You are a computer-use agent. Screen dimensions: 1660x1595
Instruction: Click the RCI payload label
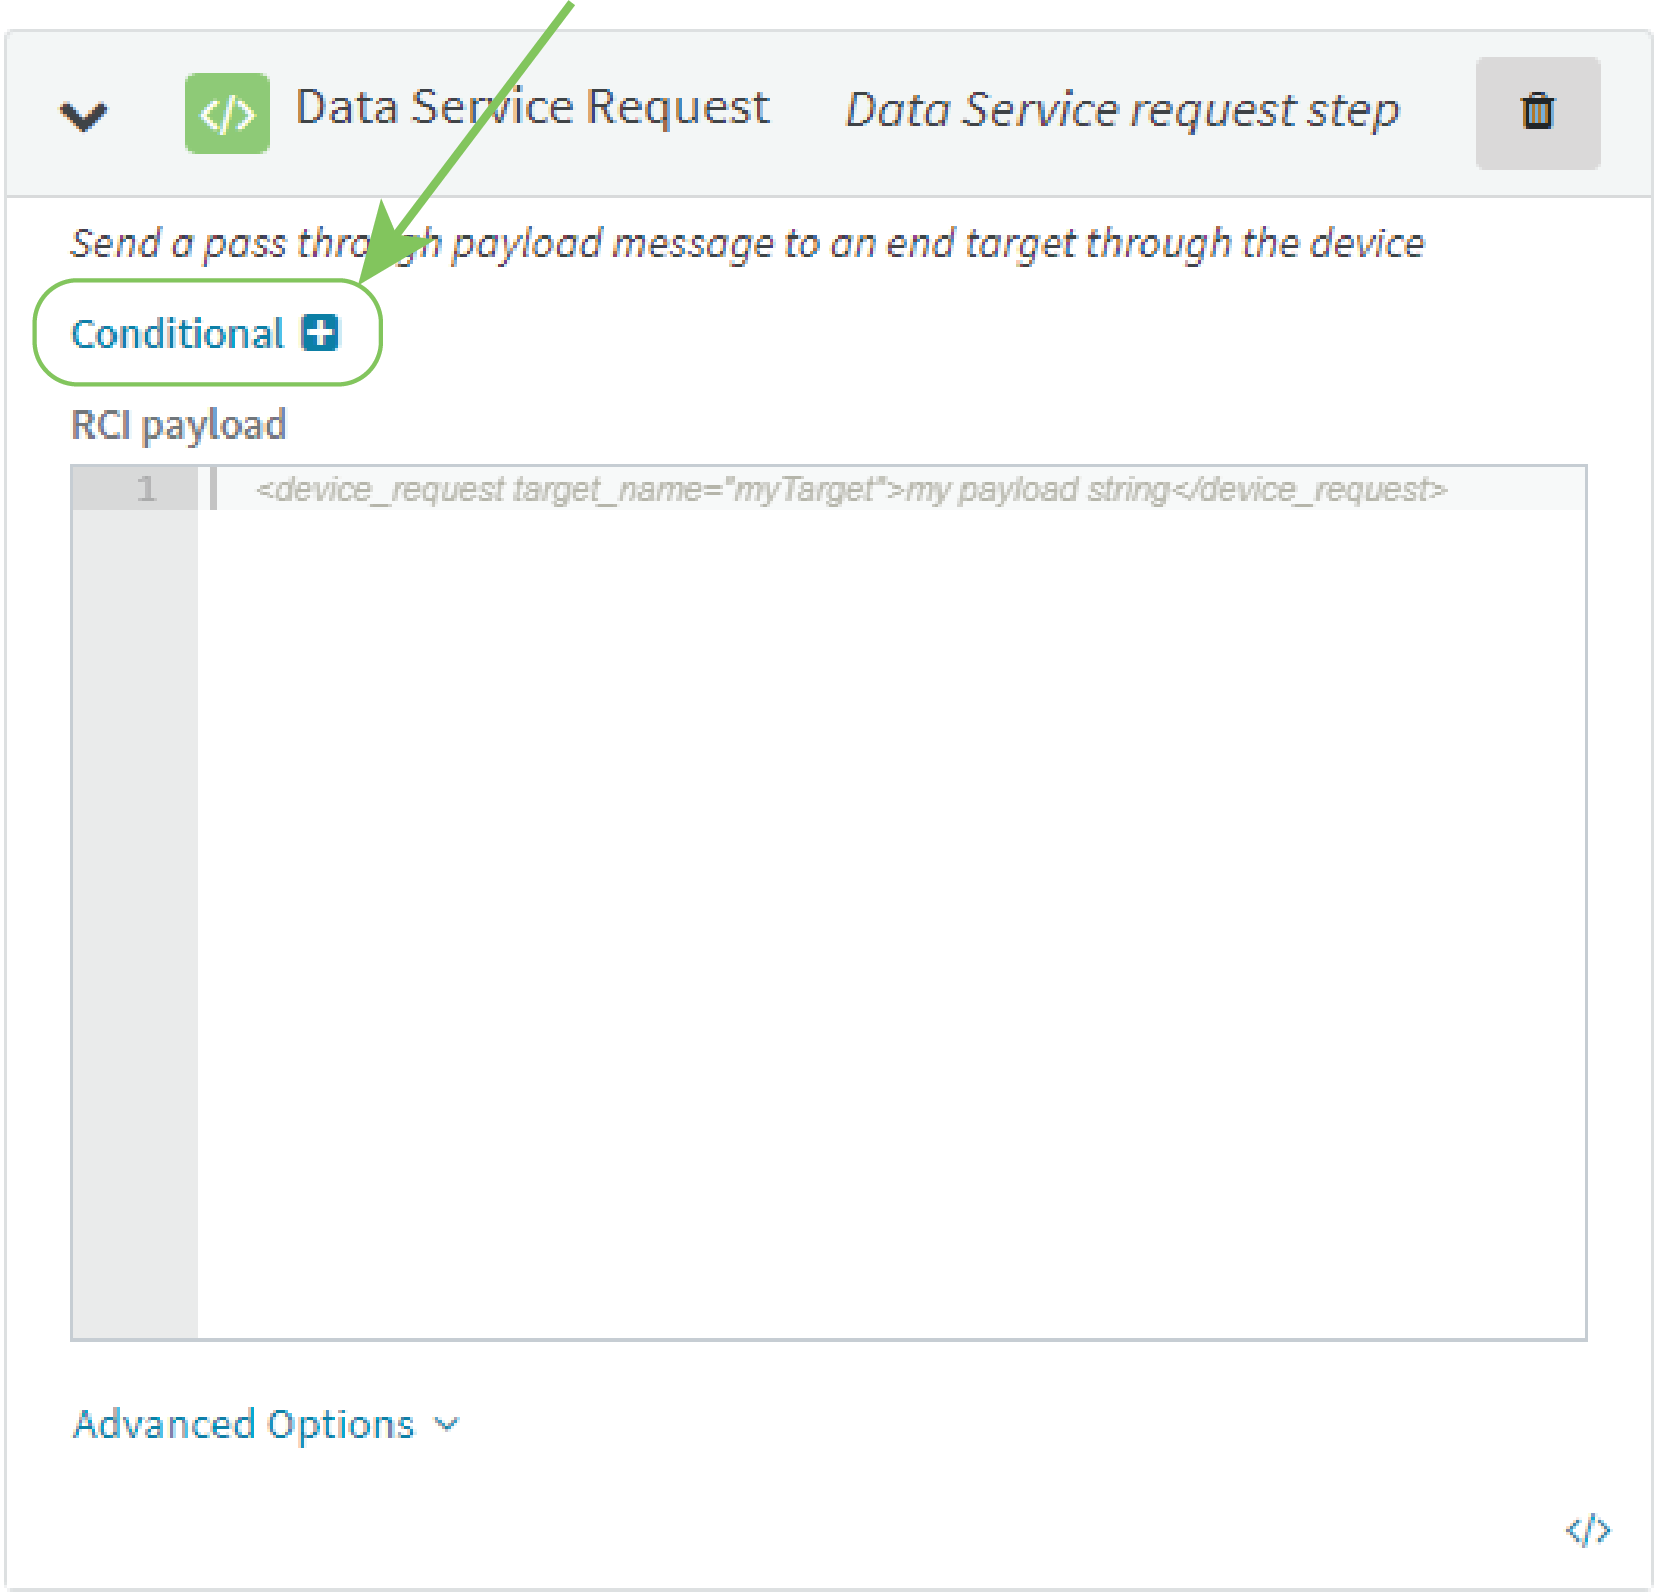tap(179, 425)
